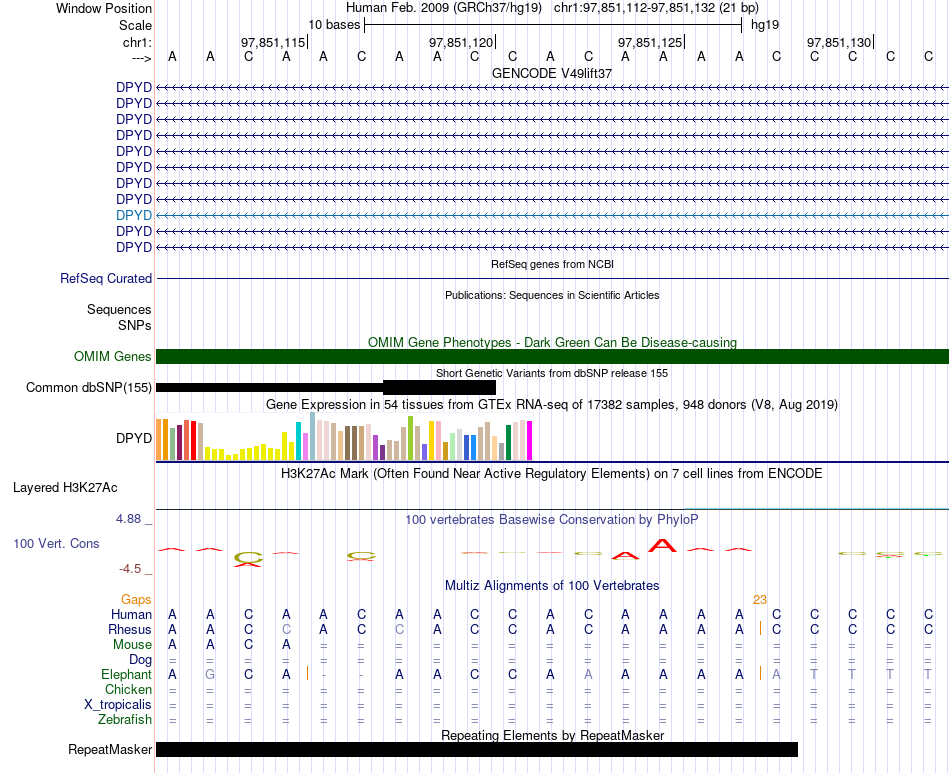950x773 pixels.
Task: Click 'Short Genetic Variants from dbSNP release 155'
Action: pos(552,373)
